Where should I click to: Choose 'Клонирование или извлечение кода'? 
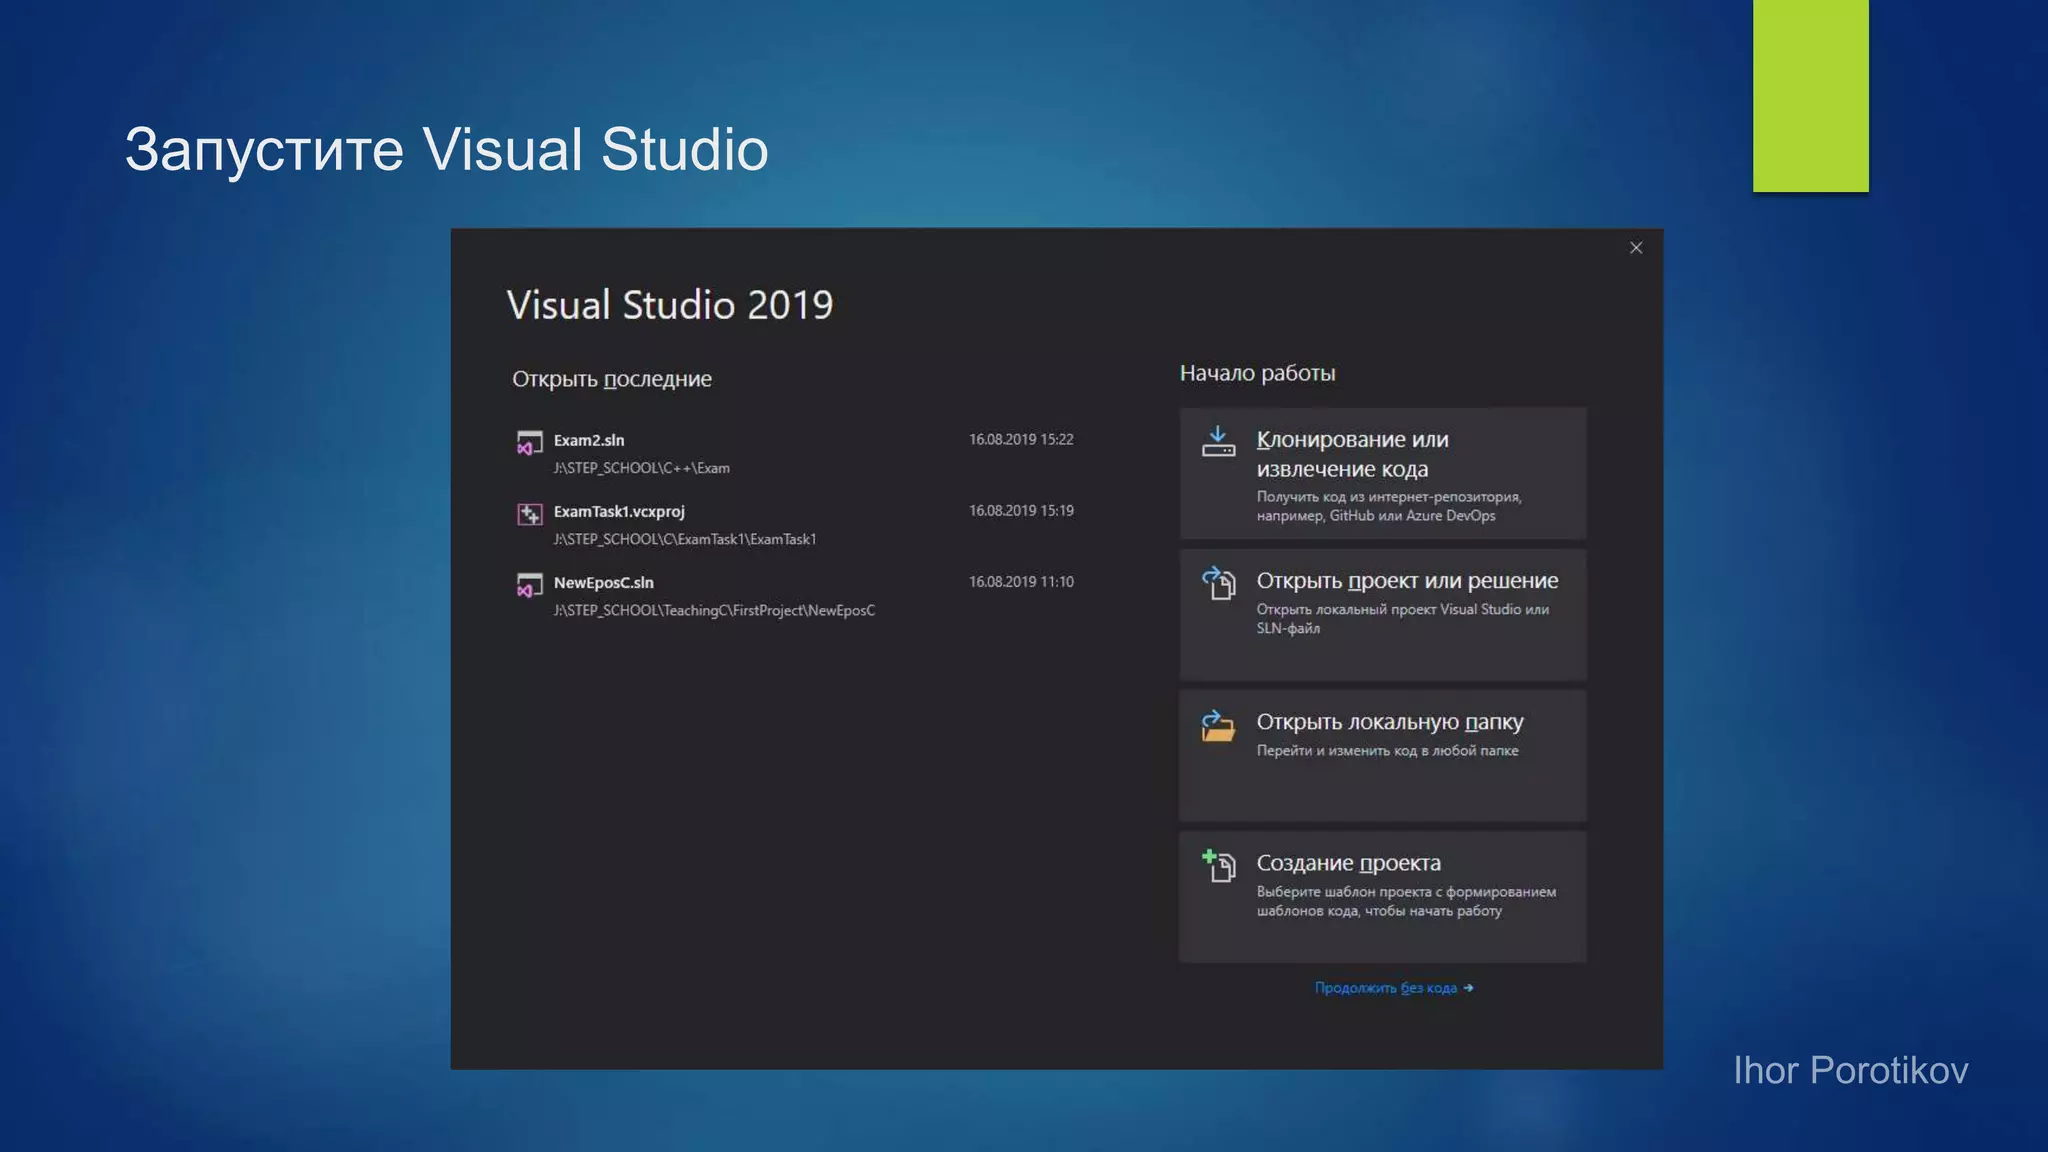click(x=1383, y=473)
